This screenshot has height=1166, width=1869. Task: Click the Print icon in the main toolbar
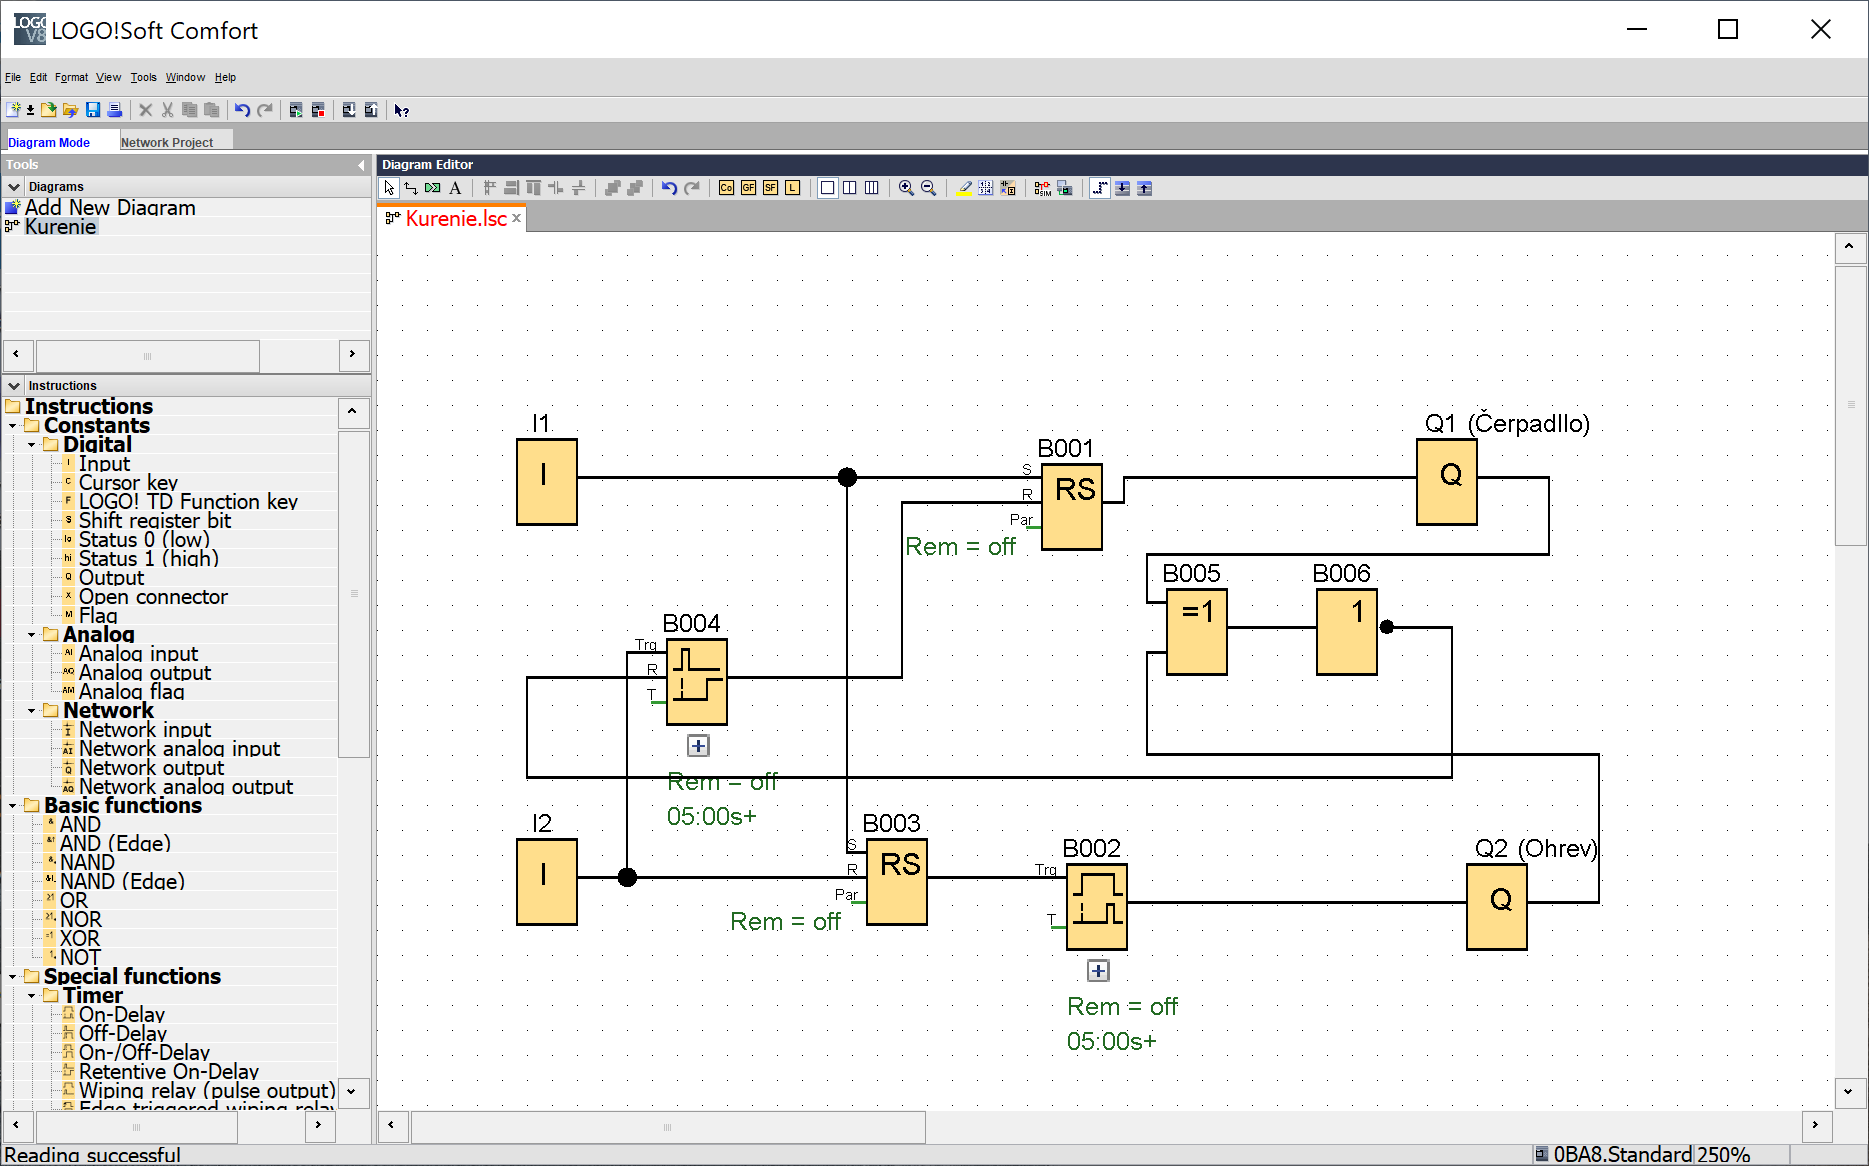point(115,110)
